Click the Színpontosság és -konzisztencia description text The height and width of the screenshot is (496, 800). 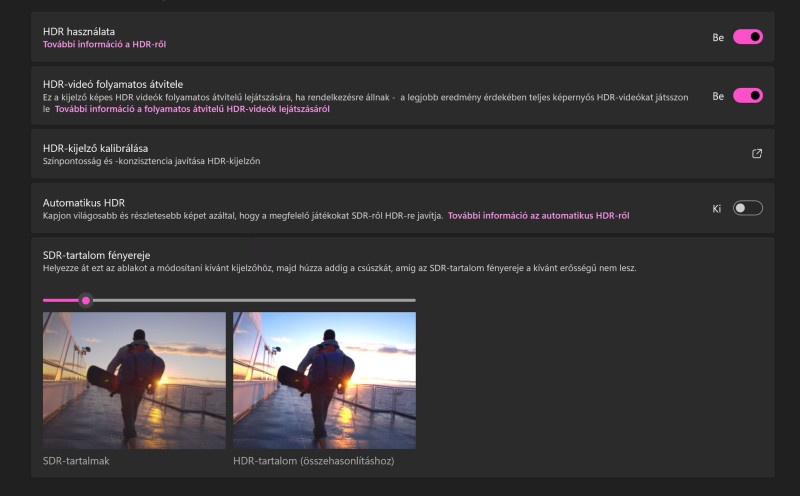[x=152, y=161]
